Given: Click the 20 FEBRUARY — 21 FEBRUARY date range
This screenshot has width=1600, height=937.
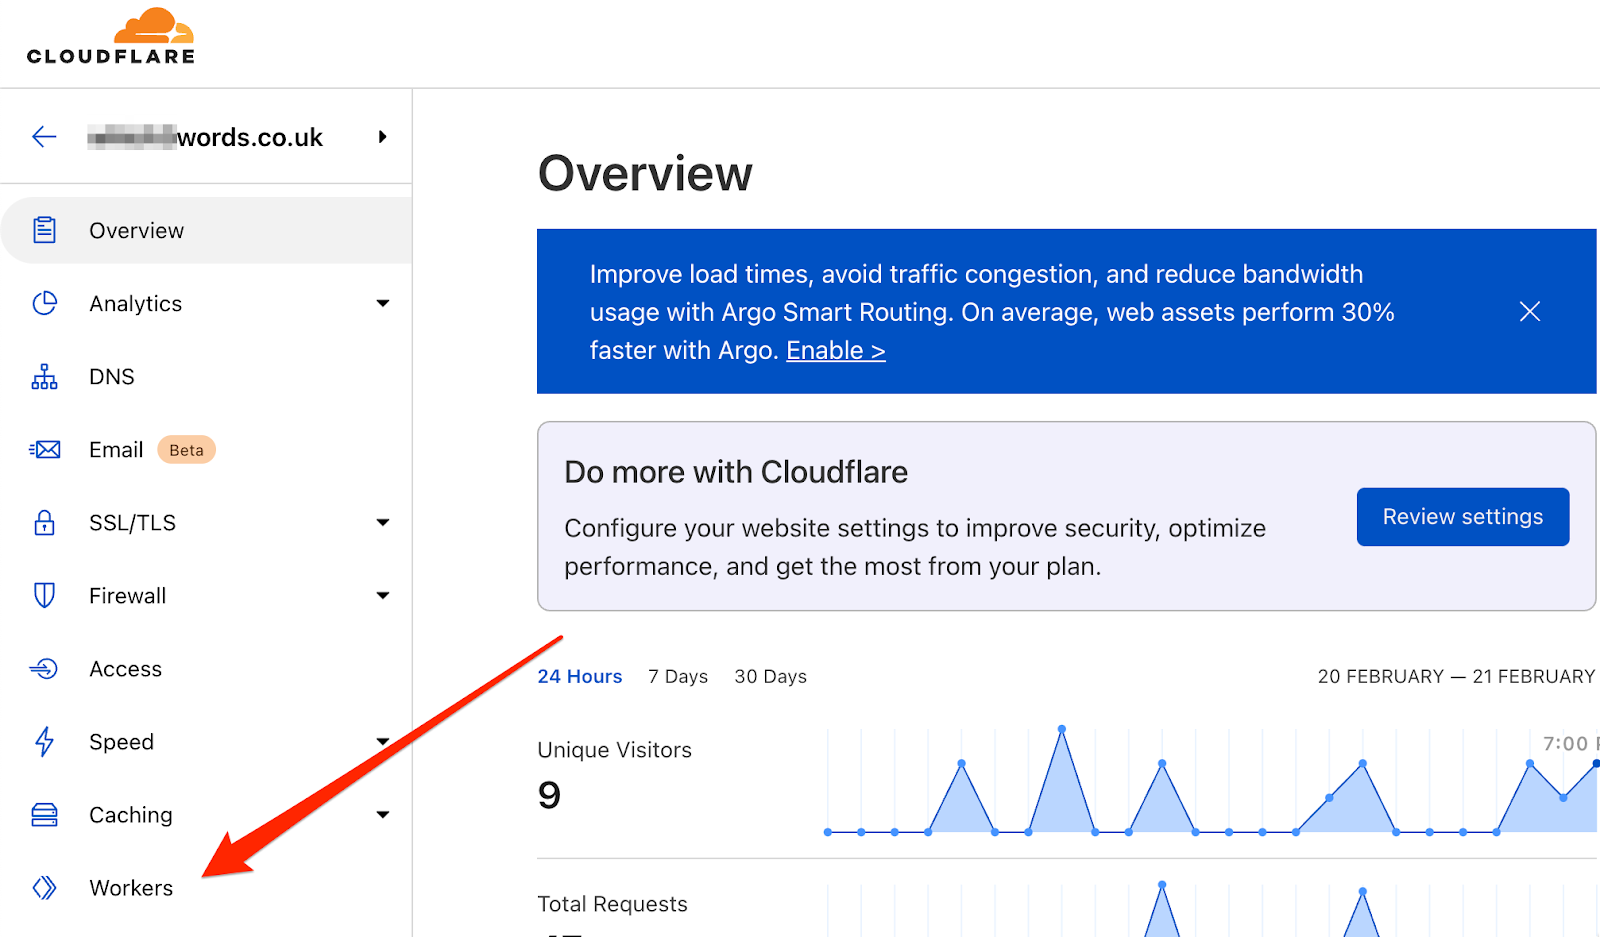Looking at the screenshot, I should 1456,676.
